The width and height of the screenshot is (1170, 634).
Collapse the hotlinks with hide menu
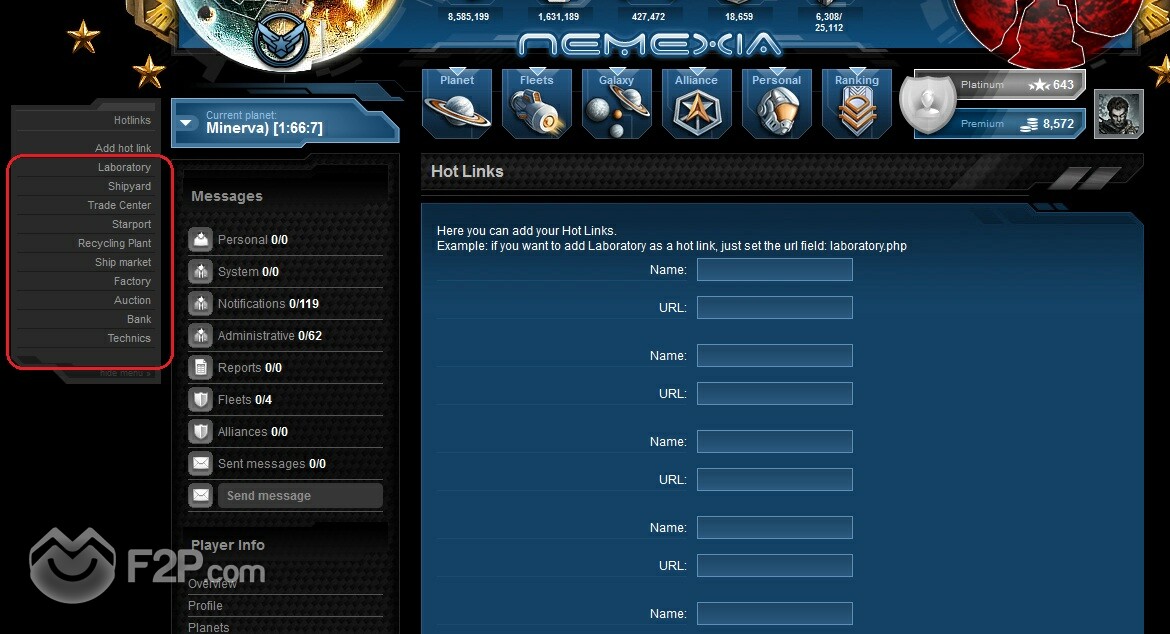click(x=125, y=373)
